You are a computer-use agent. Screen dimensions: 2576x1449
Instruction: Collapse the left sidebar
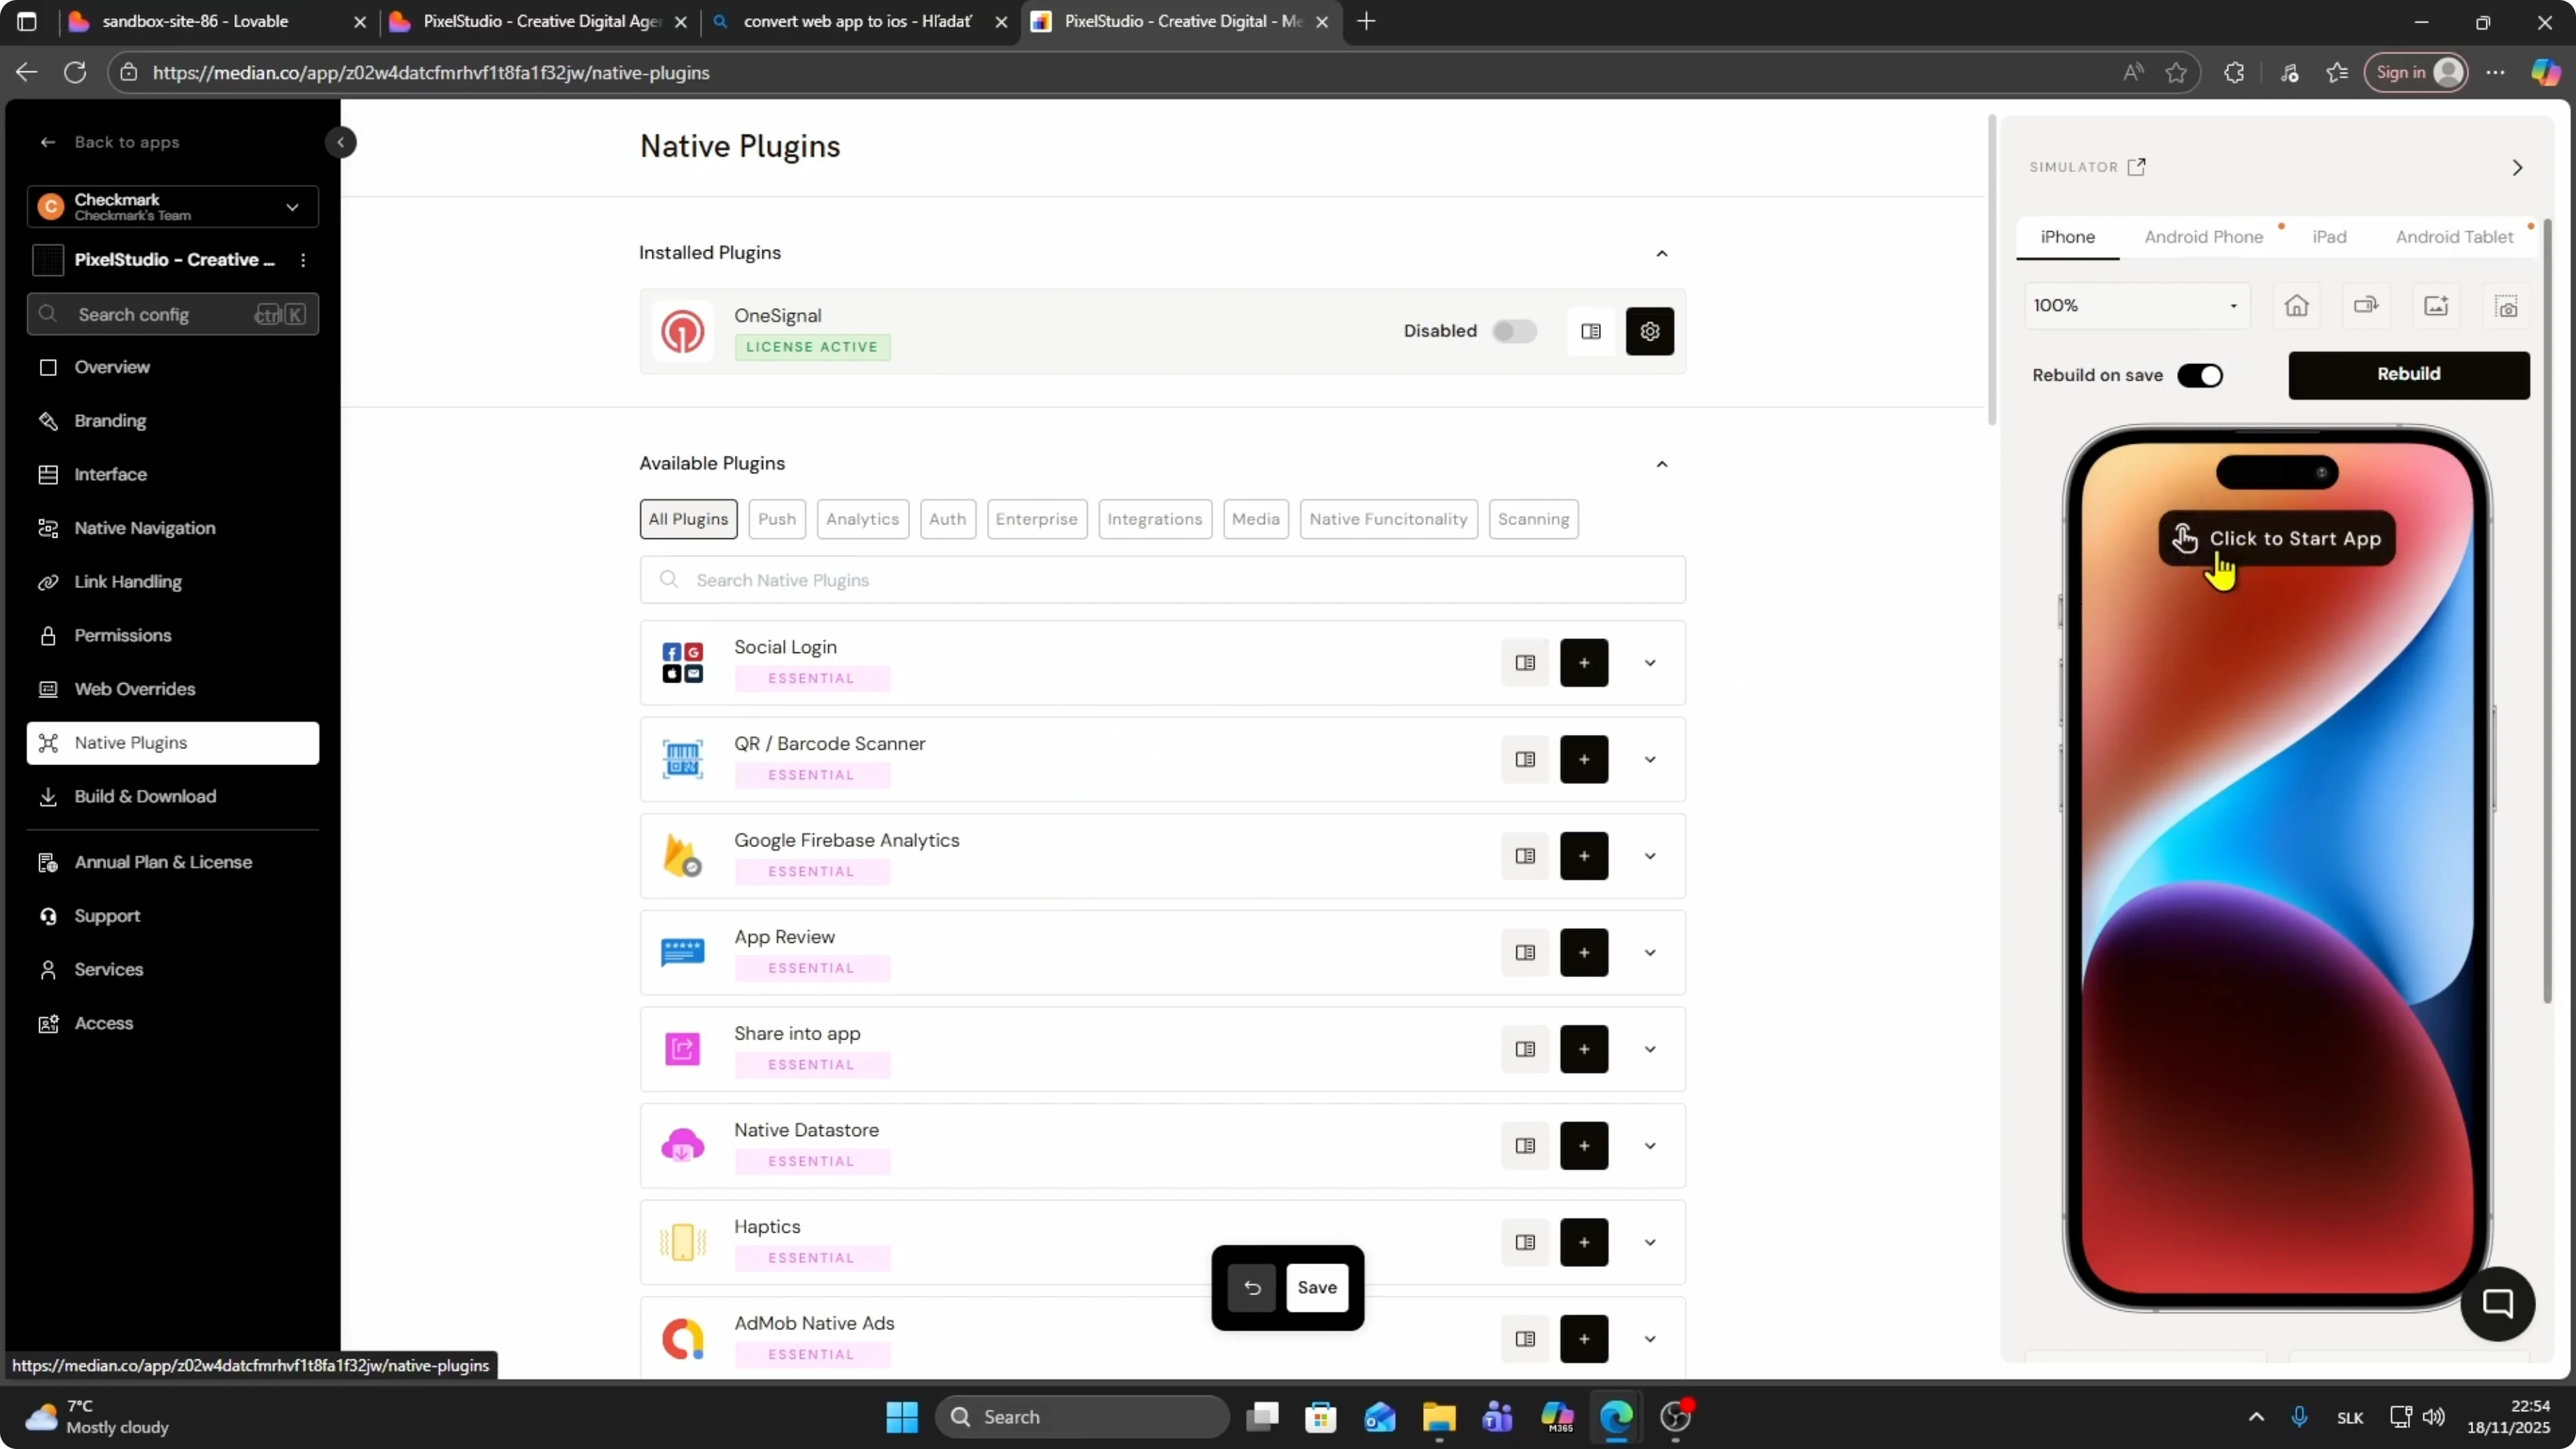tap(341, 142)
